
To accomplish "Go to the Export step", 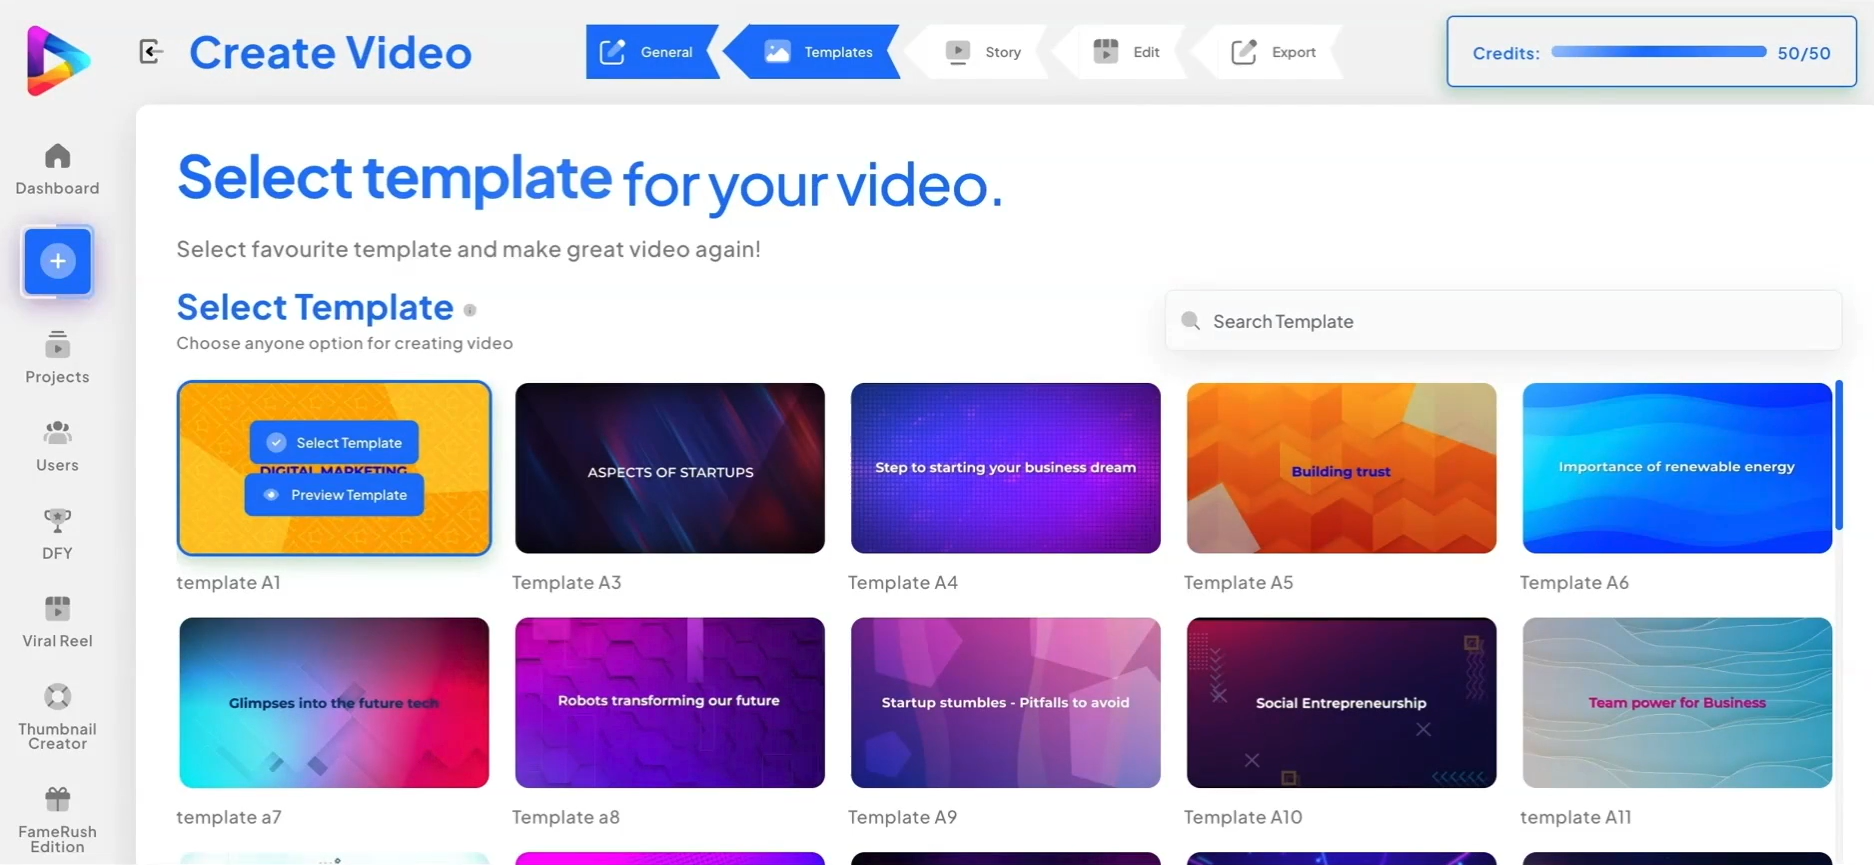I will pyautogui.click(x=1273, y=52).
